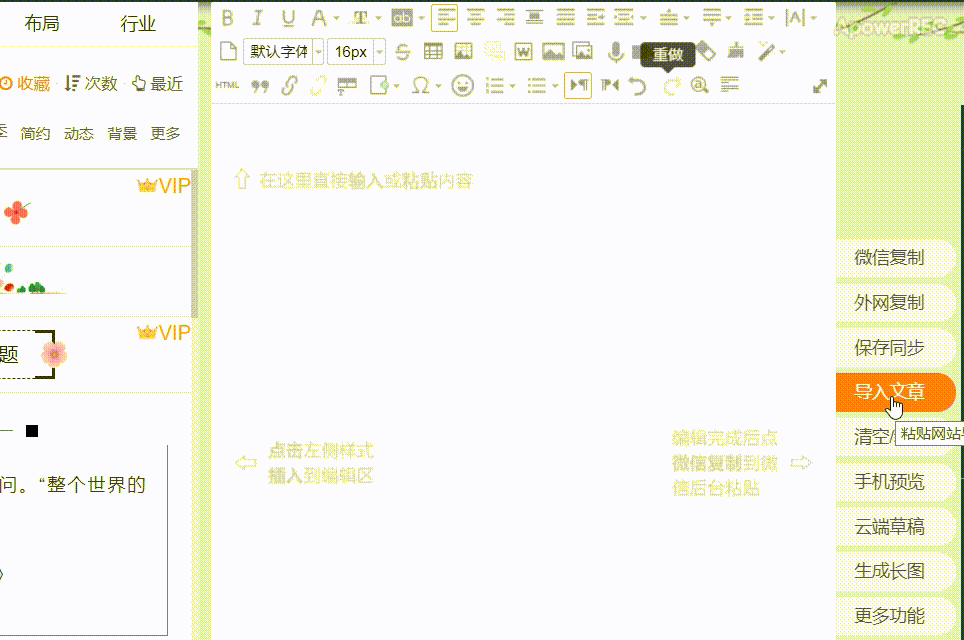964x640 pixels.
Task: Toggle bold formatting in the editor toolbar
Action: (227, 17)
